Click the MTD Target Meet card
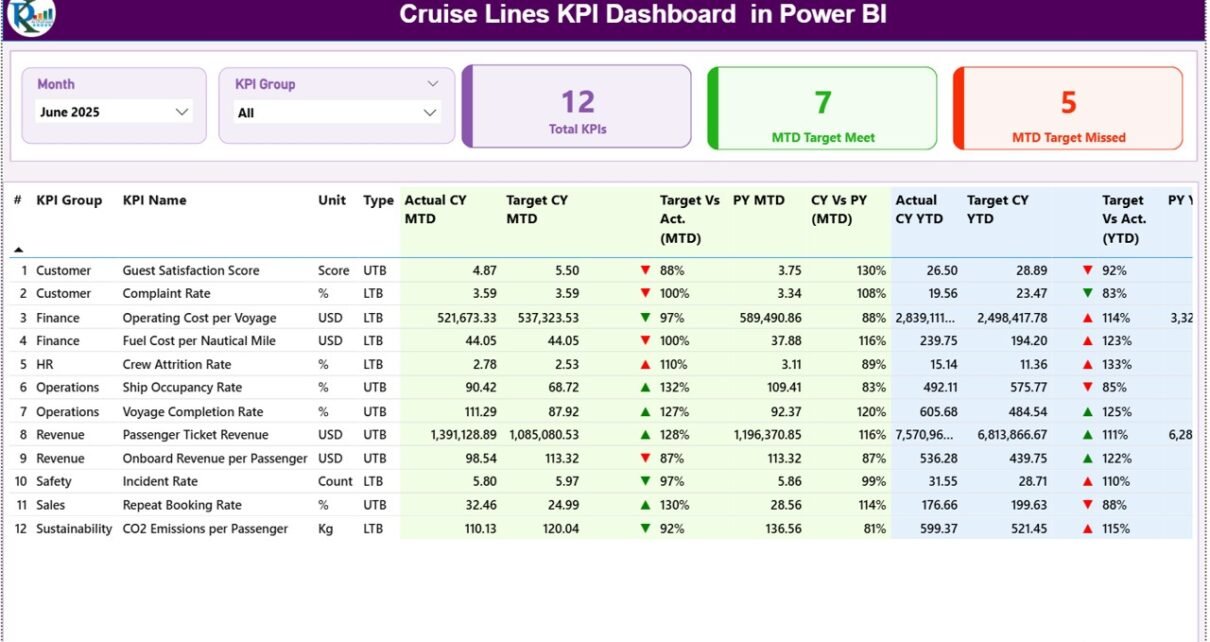1210x642 pixels. (x=822, y=108)
